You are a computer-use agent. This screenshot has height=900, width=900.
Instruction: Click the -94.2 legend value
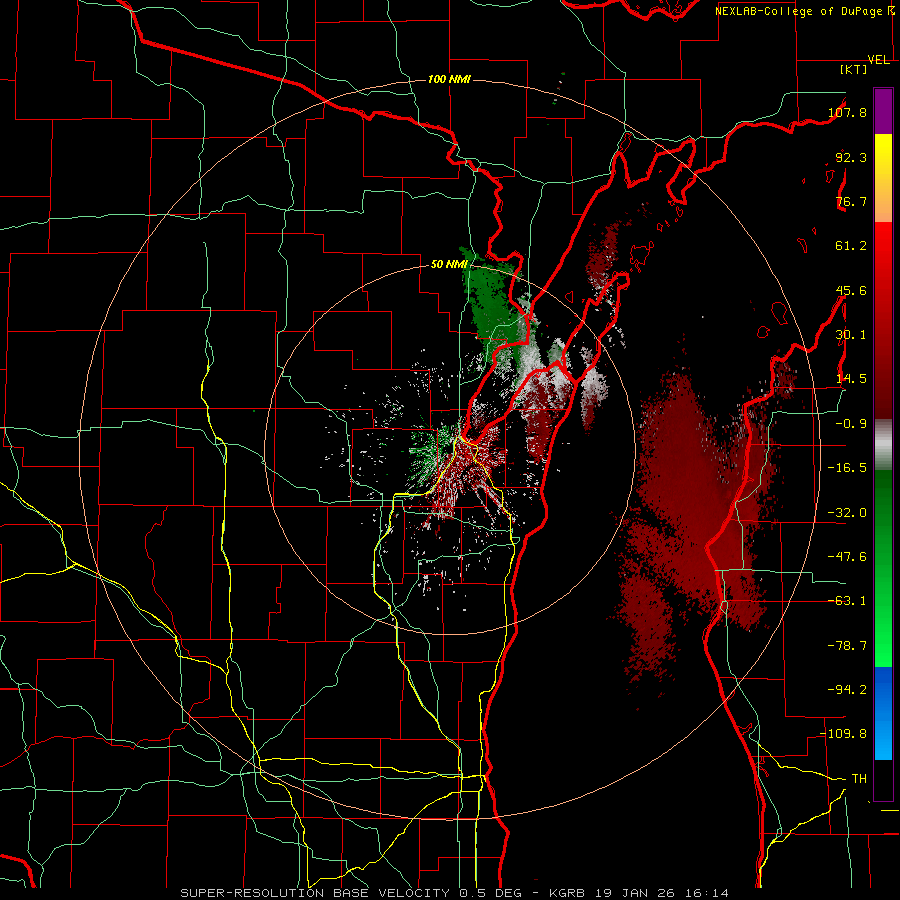tap(847, 689)
